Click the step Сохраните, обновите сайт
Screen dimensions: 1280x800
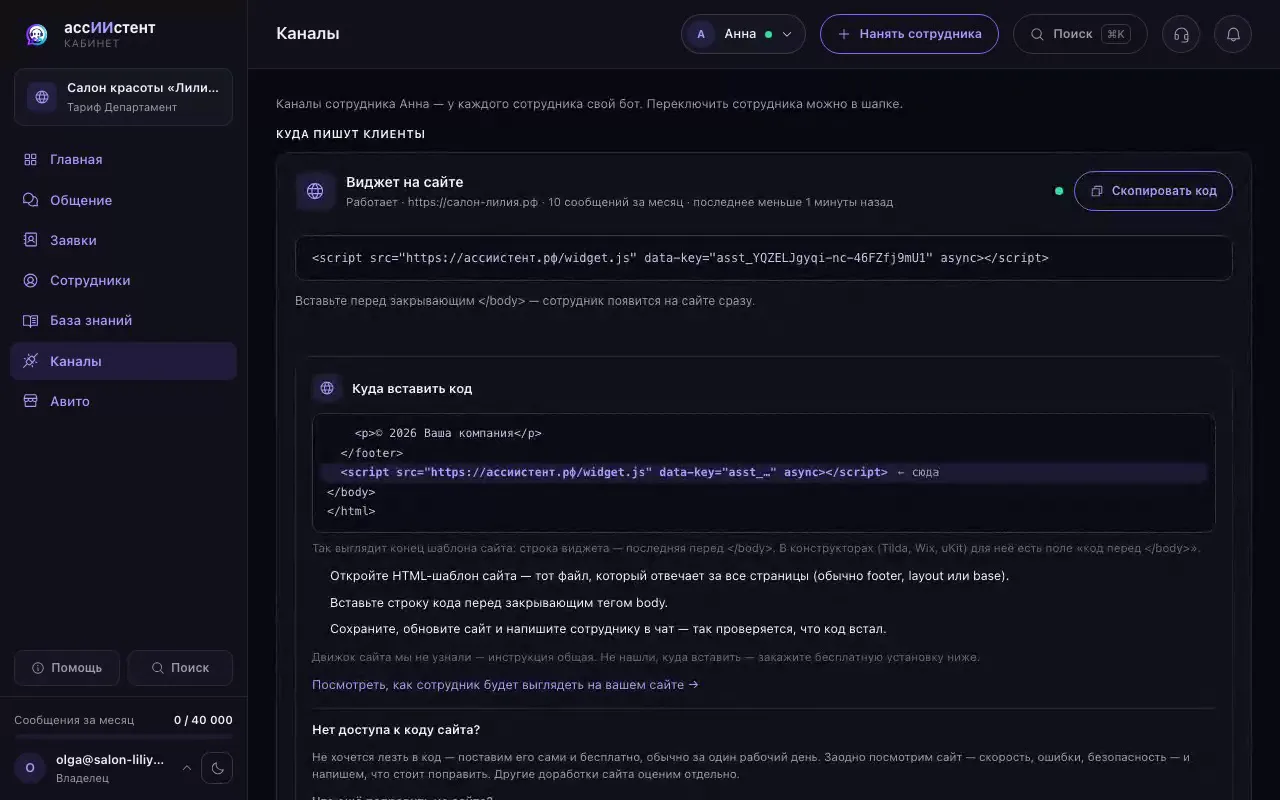608,629
